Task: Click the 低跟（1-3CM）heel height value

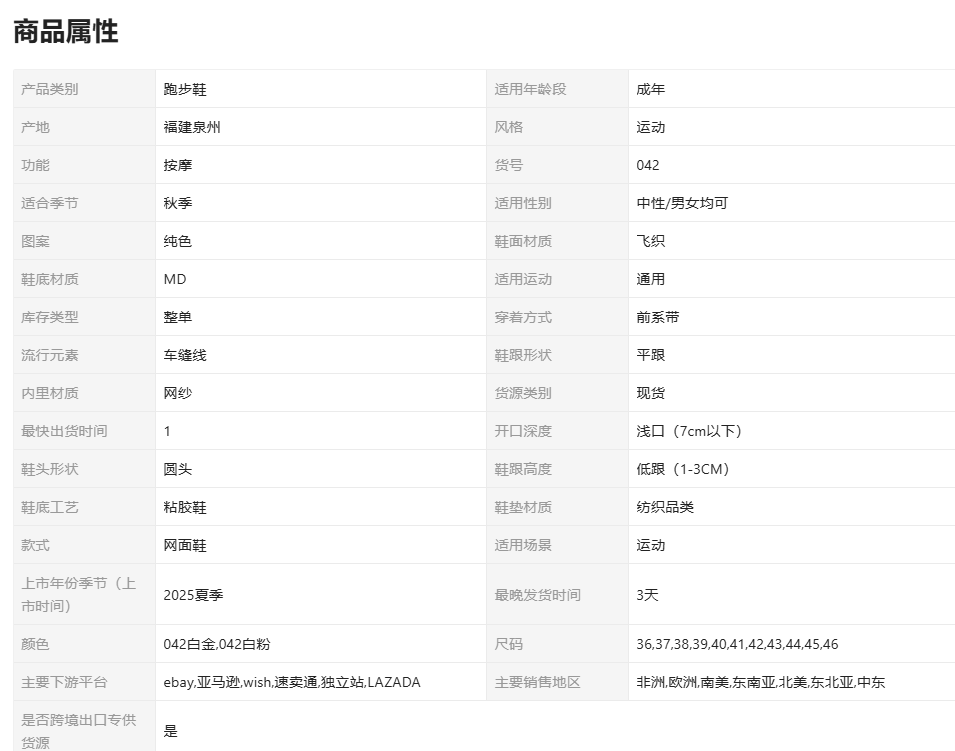Action: [683, 469]
